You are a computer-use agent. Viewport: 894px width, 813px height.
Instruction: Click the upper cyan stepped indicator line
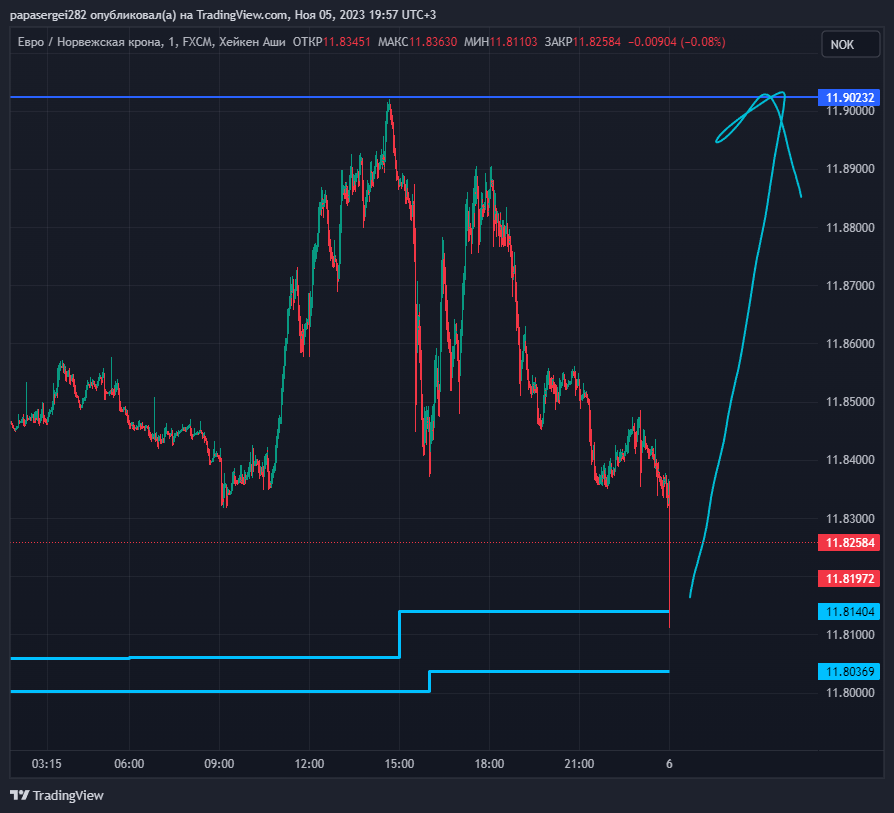pos(534,611)
